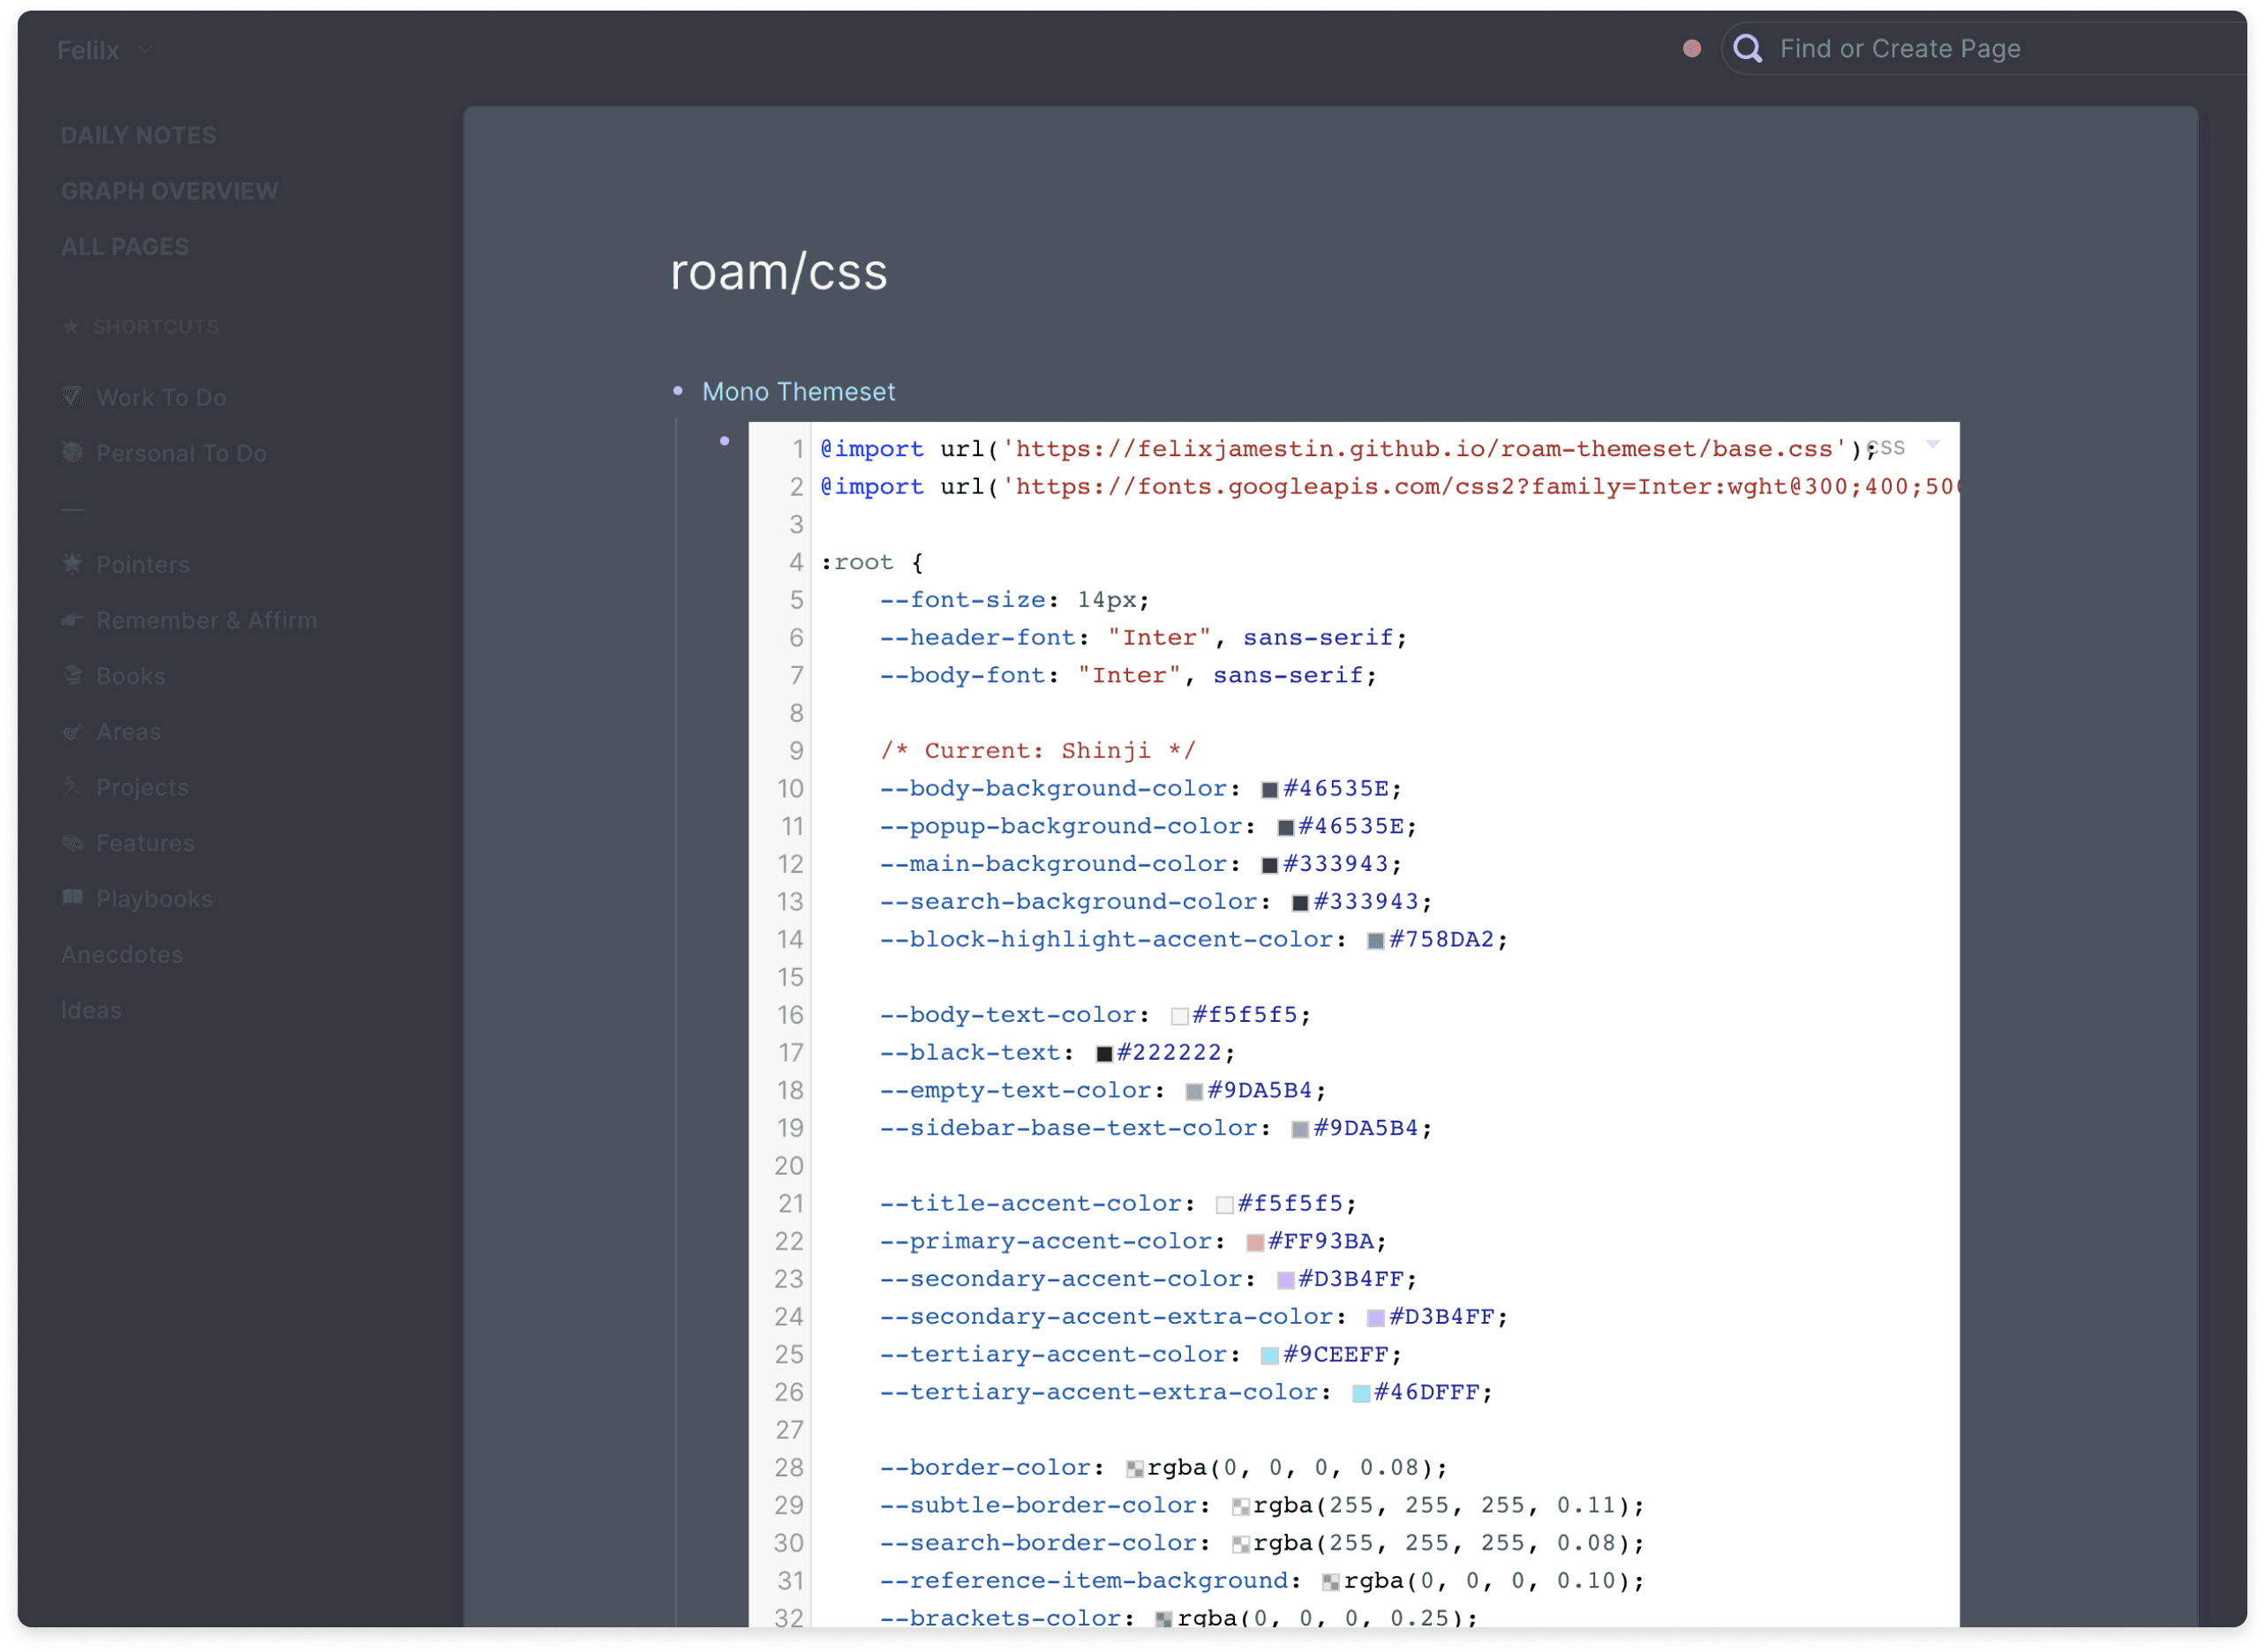The width and height of the screenshot is (2265, 1652).
Task: Click the Playbooks open-book icon
Action: (72, 898)
